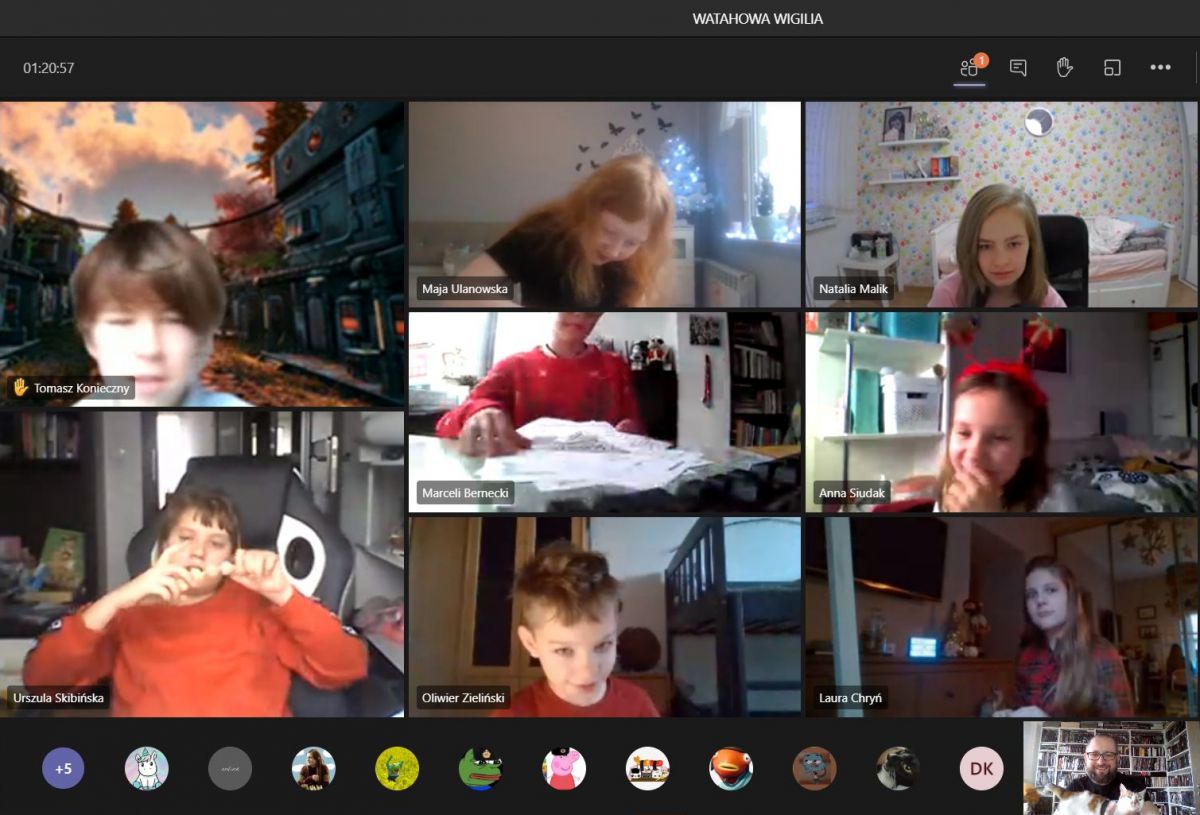
Task: Select Maja Ulanowska's video tile
Action: [604, 204]
